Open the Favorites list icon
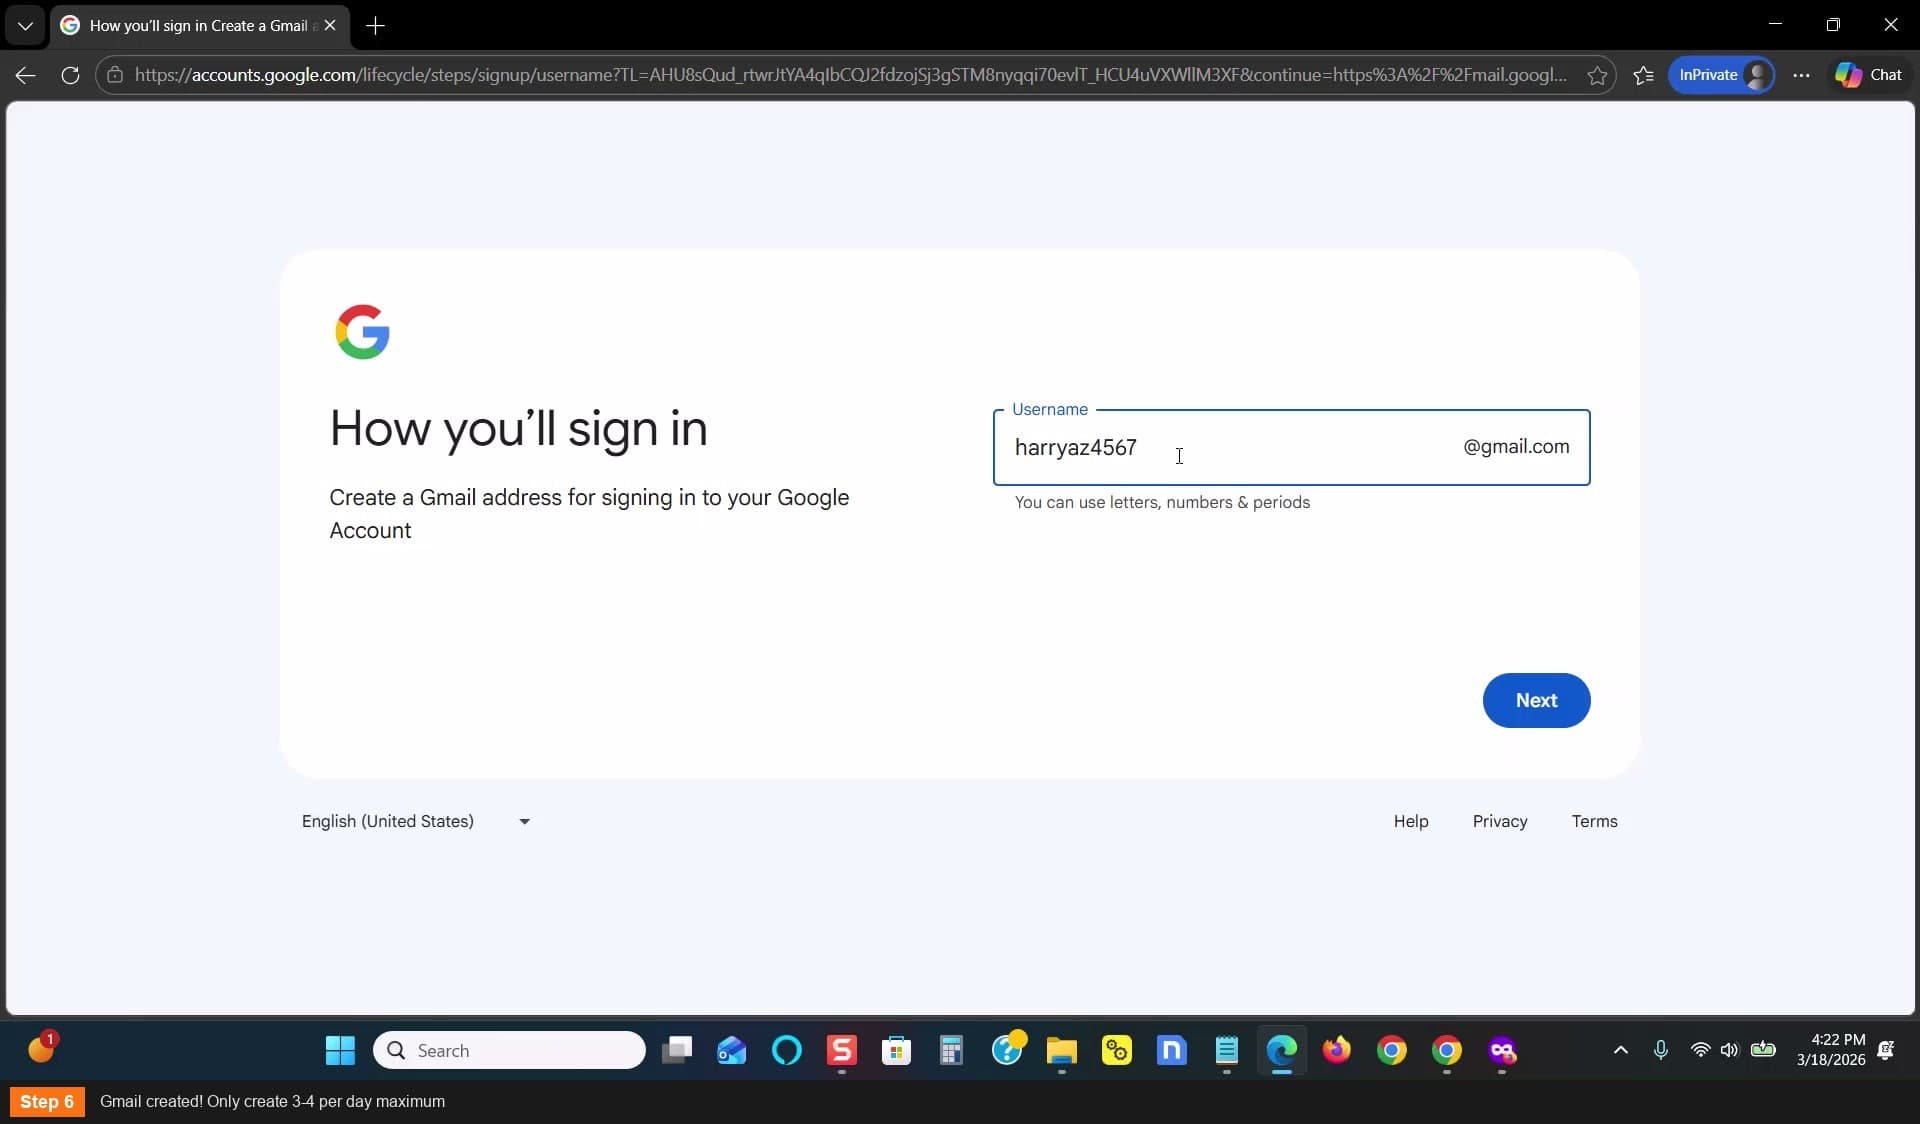 [x=1643, y=75]
